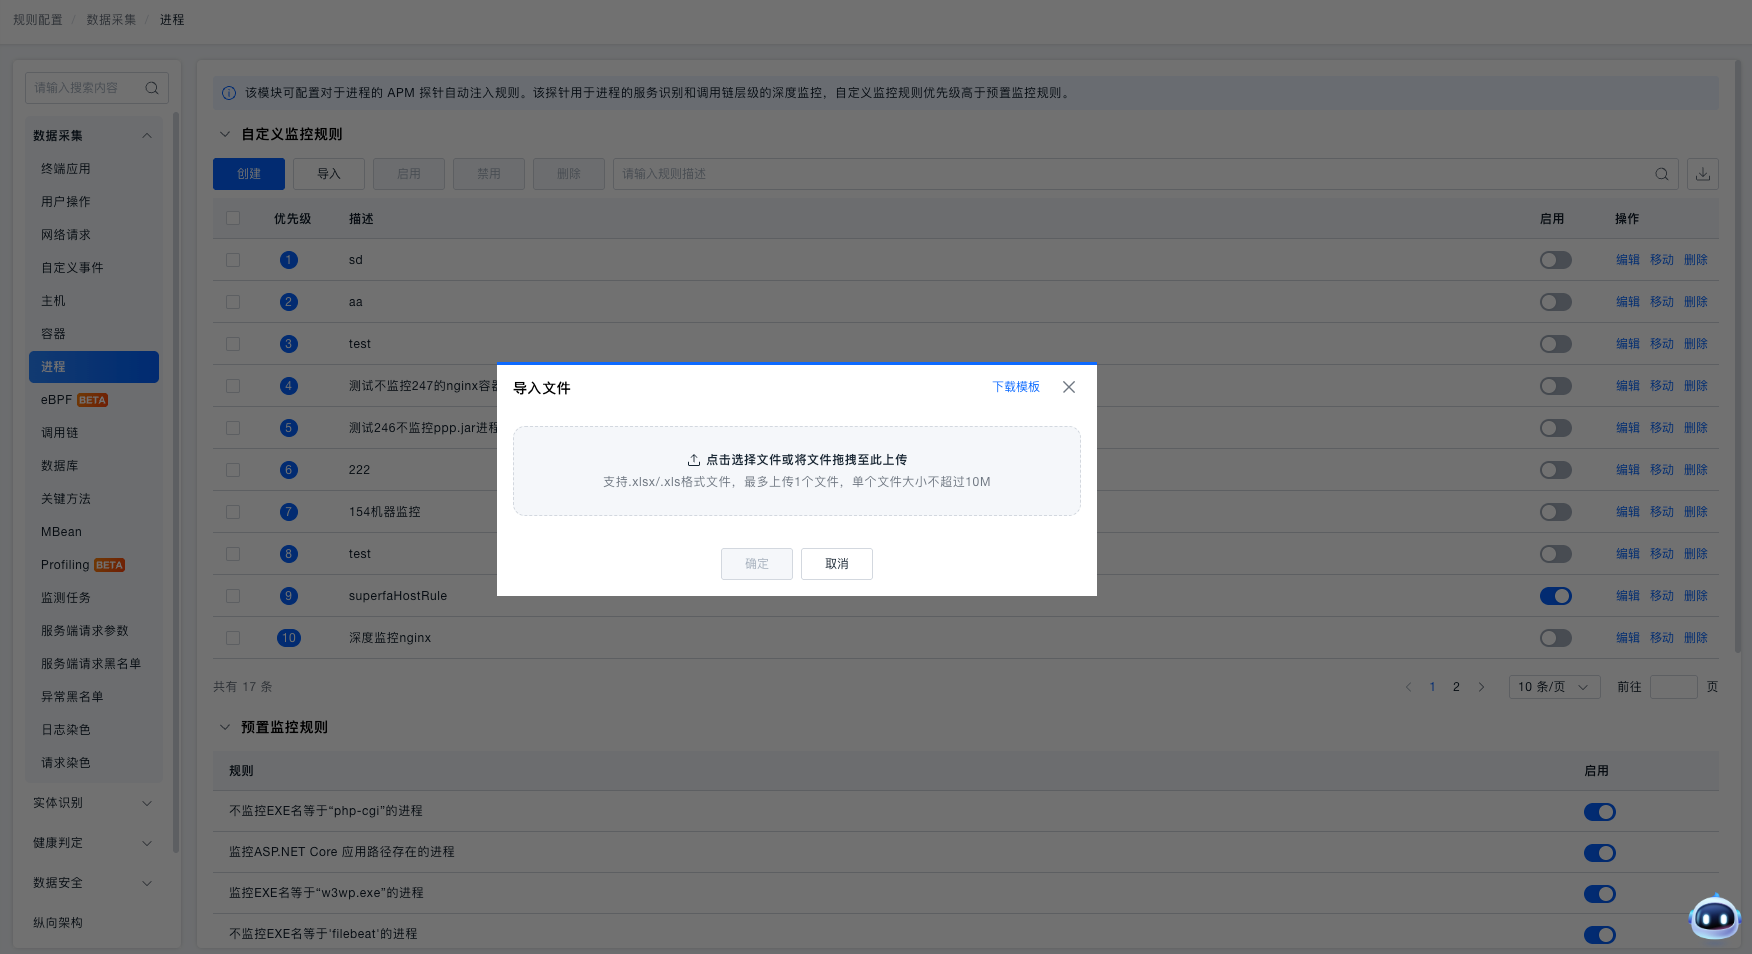Click 编辑 for rule sd
Screen dimensions: 1752x954
click(1628, 260)
